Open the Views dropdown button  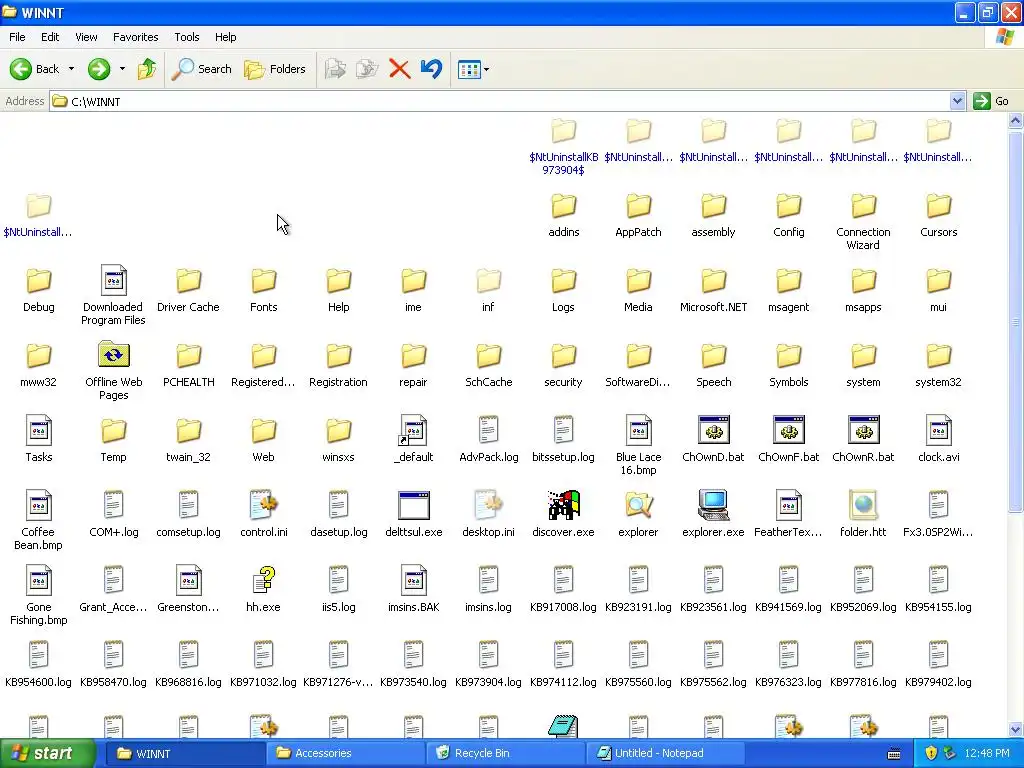pos(473,69)
